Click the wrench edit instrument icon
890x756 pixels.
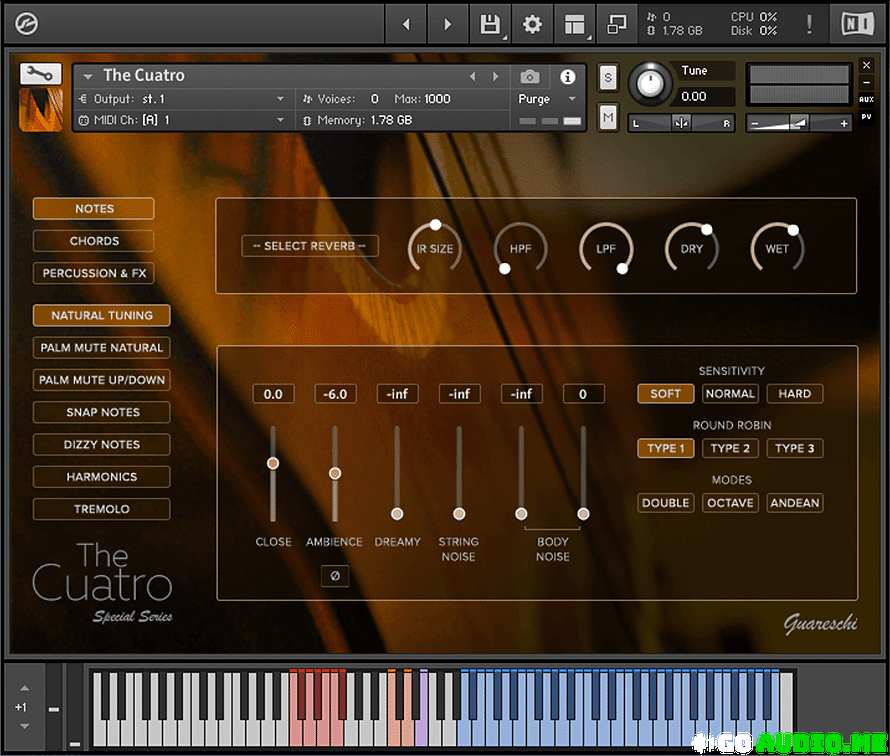[40, 74]
